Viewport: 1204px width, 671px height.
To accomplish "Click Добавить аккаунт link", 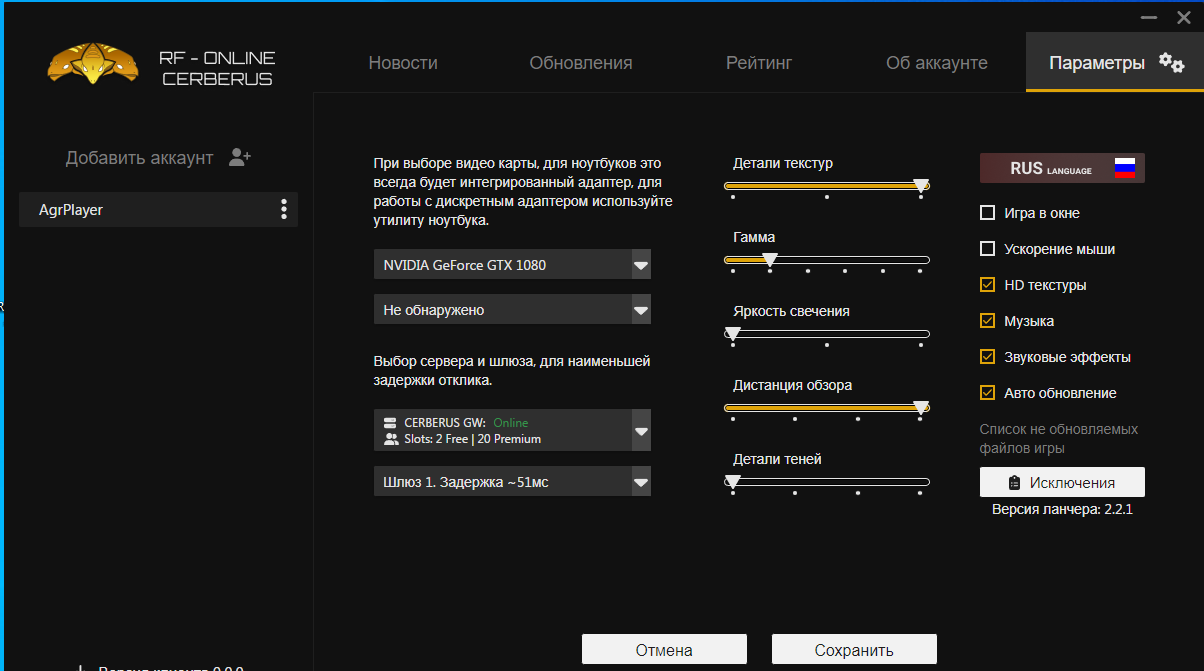I will tap(139, 158).
